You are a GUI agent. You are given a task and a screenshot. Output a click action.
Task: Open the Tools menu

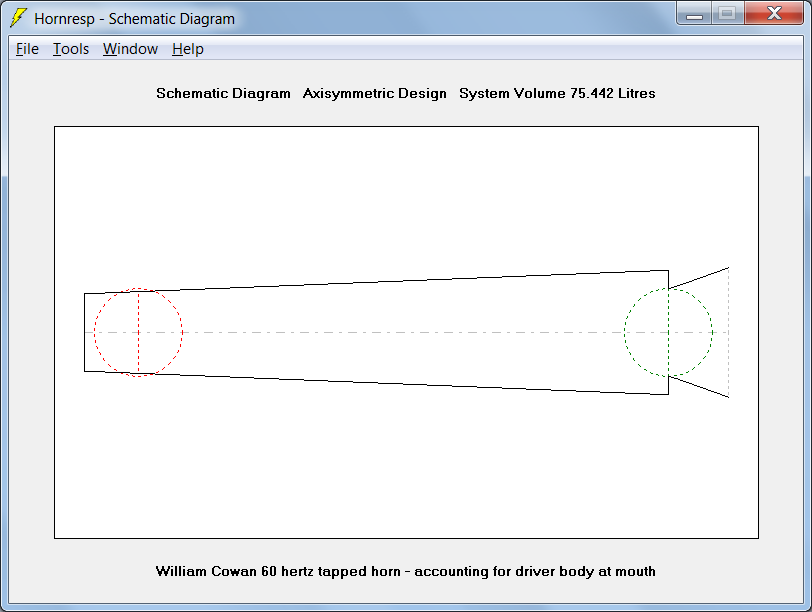click(71, 49)
